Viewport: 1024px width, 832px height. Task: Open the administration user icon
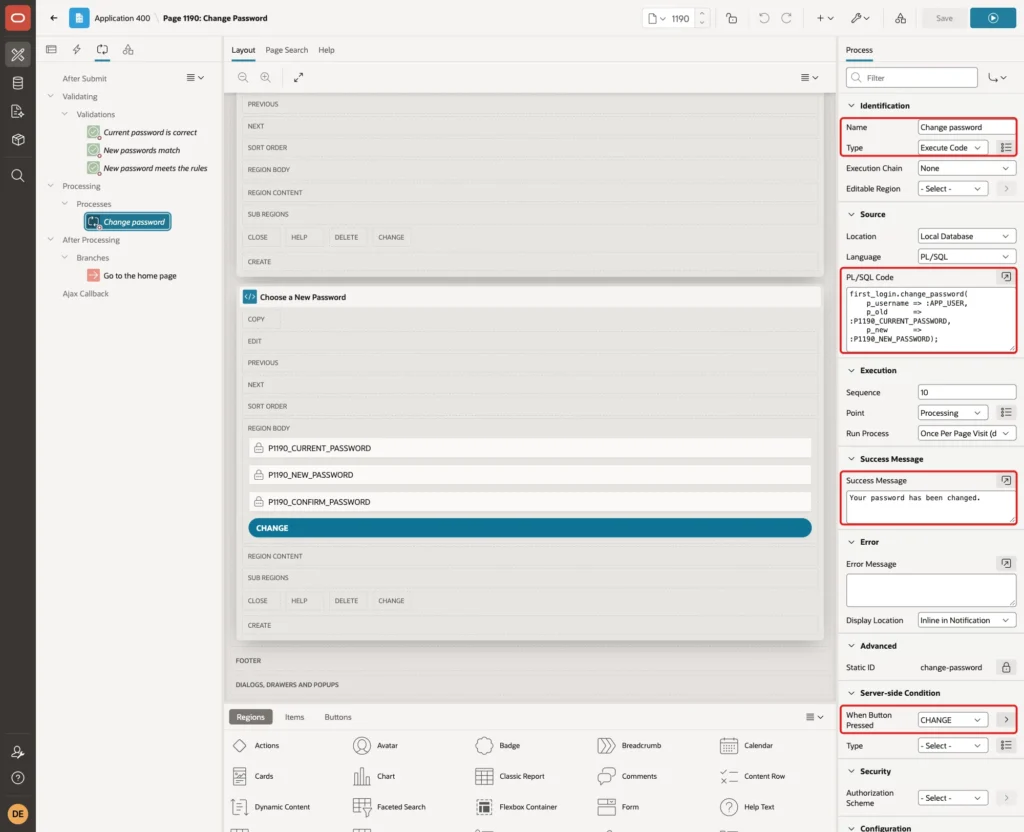click(x=18, y=752)
